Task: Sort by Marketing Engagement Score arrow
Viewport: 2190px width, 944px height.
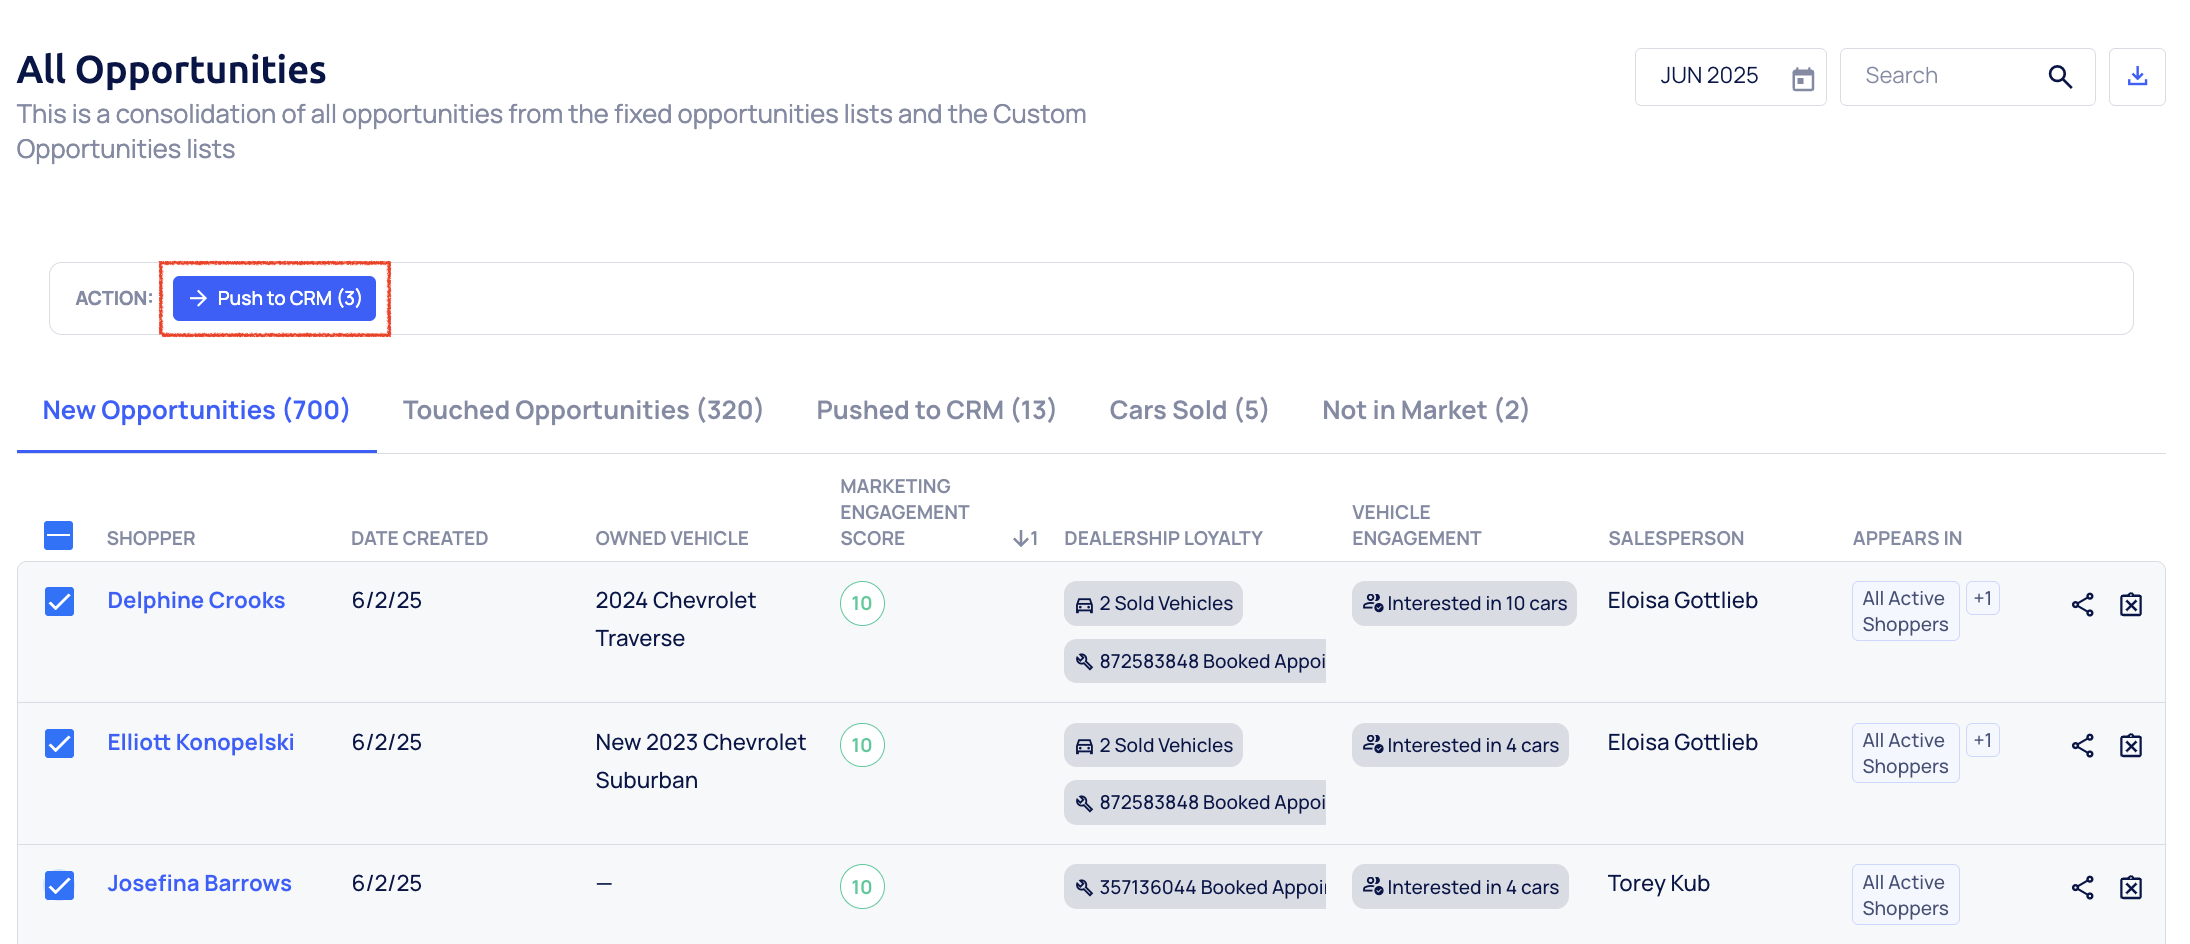Action: 1024,538
